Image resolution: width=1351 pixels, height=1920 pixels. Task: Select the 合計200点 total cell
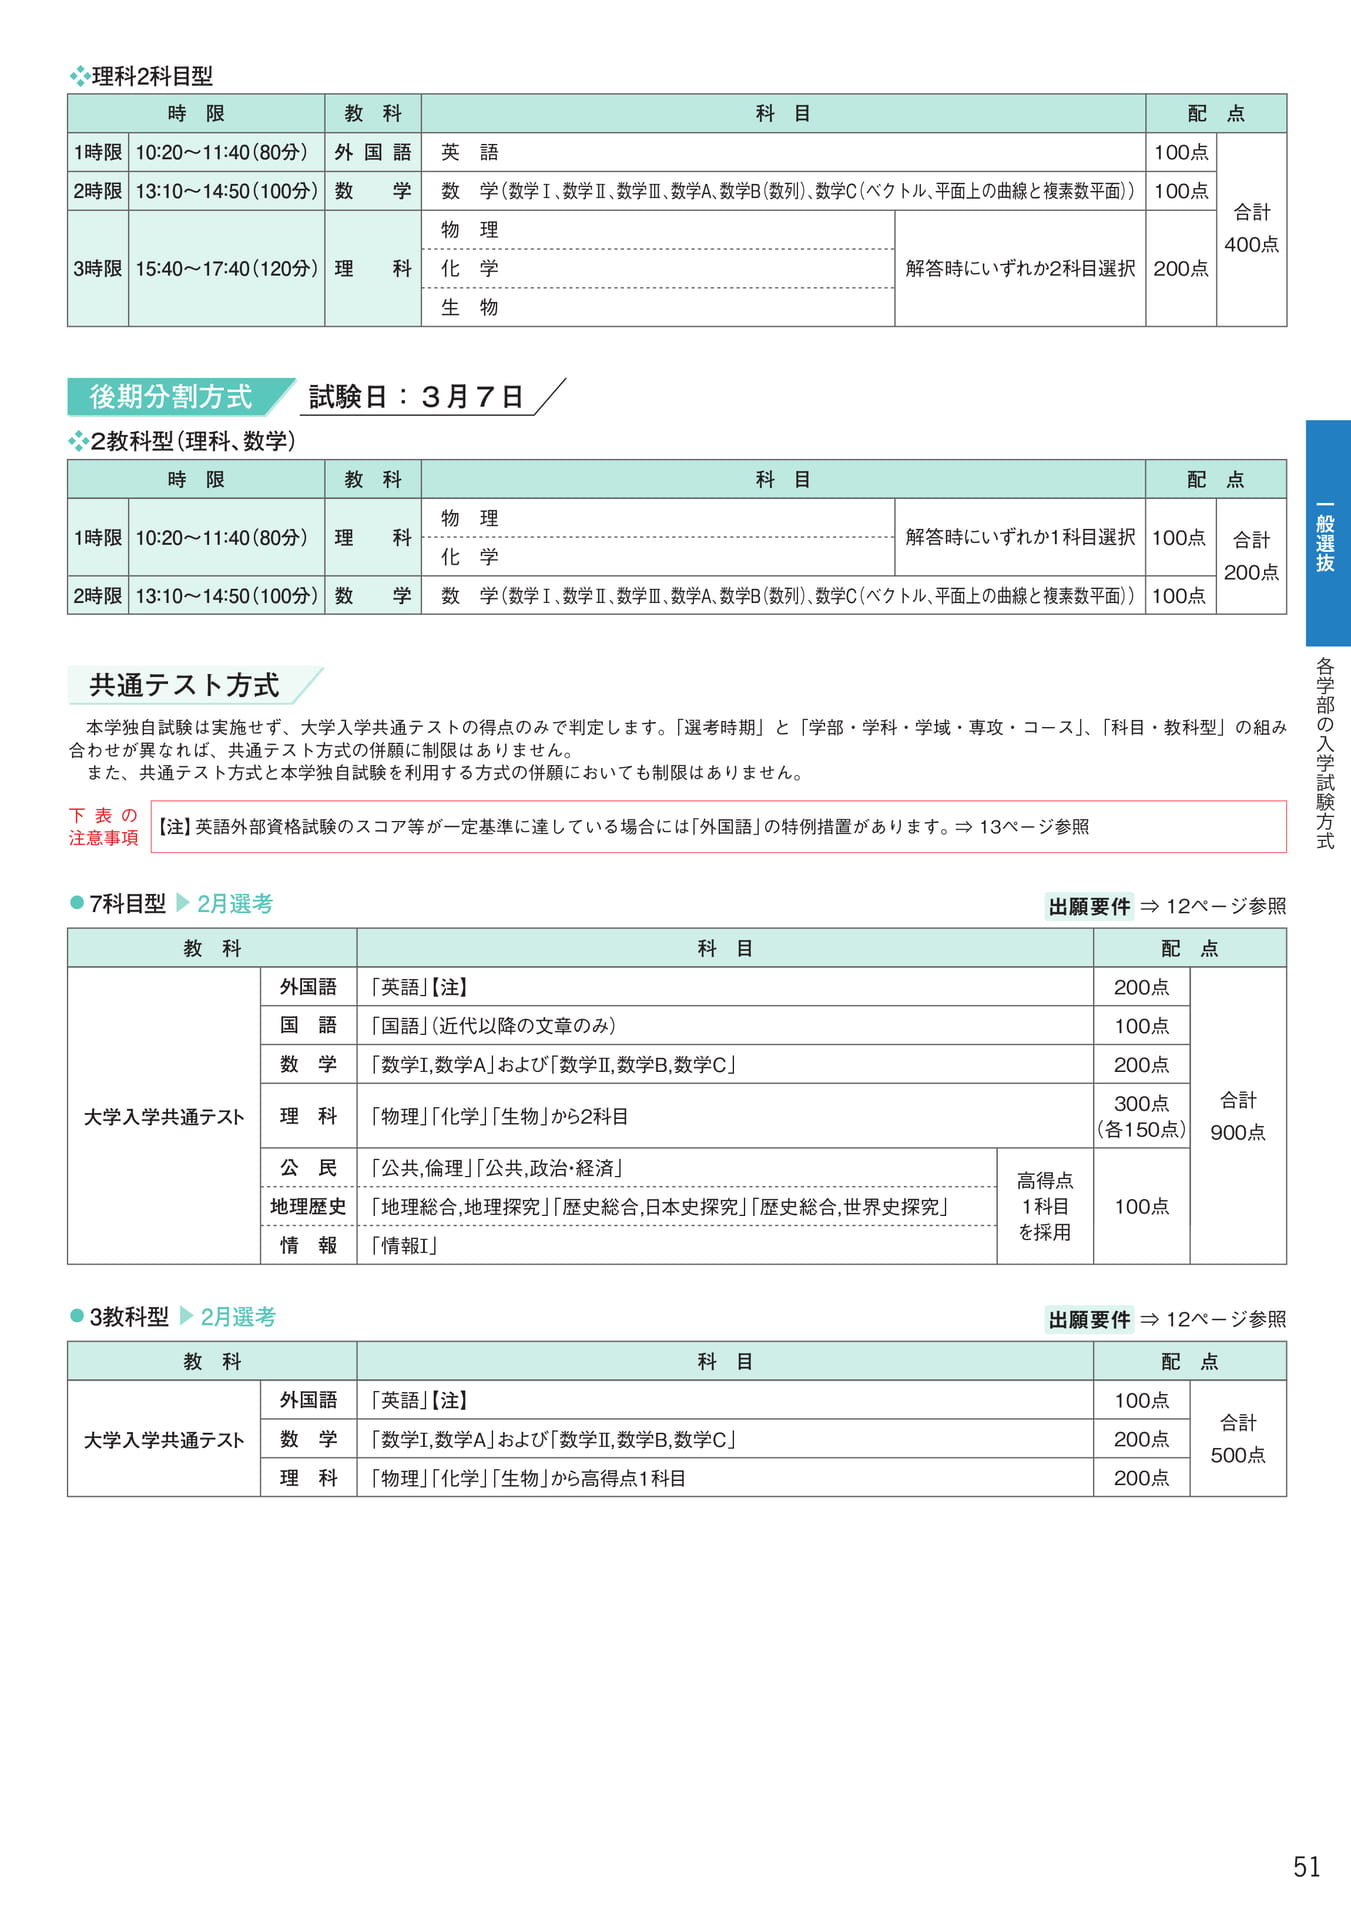[x=1251, y=556]
